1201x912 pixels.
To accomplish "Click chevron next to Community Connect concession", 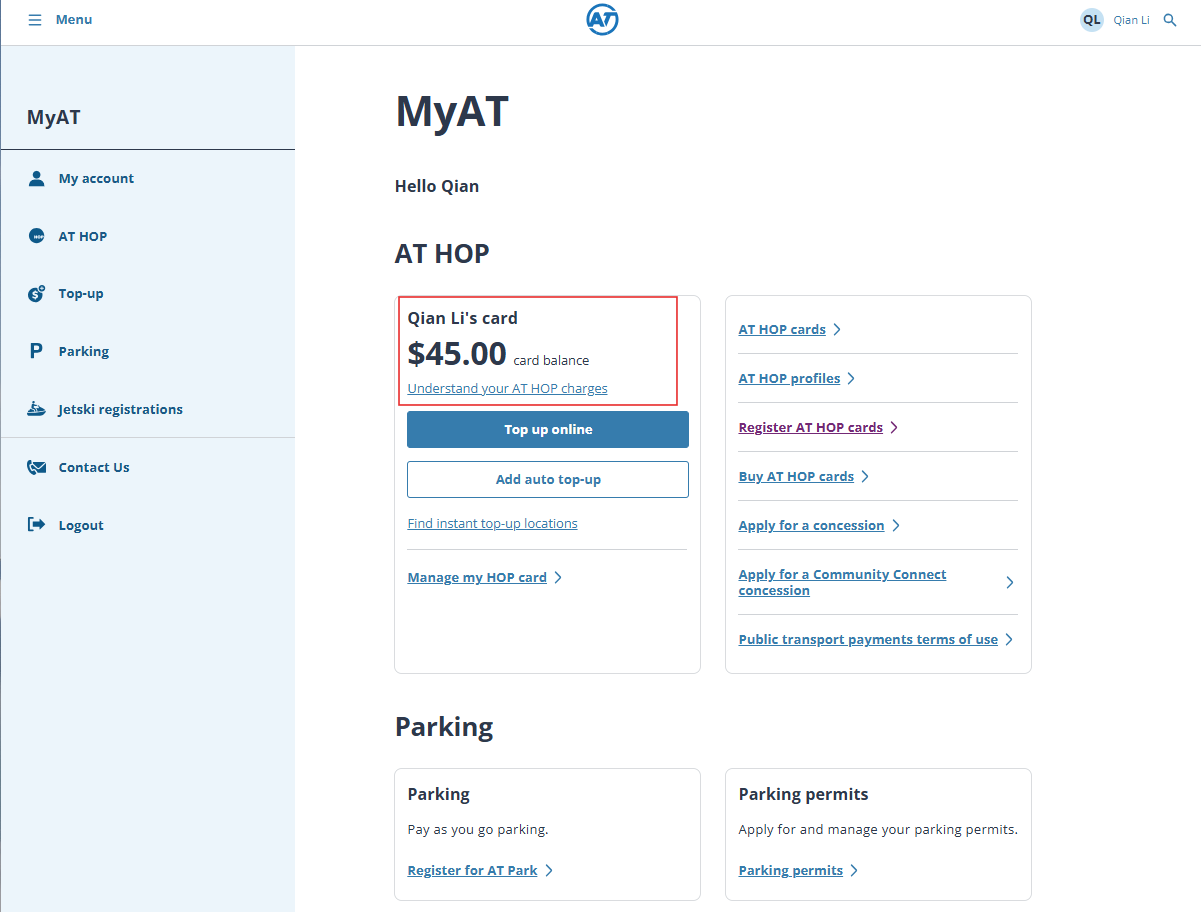I will tap(1009, 582).
